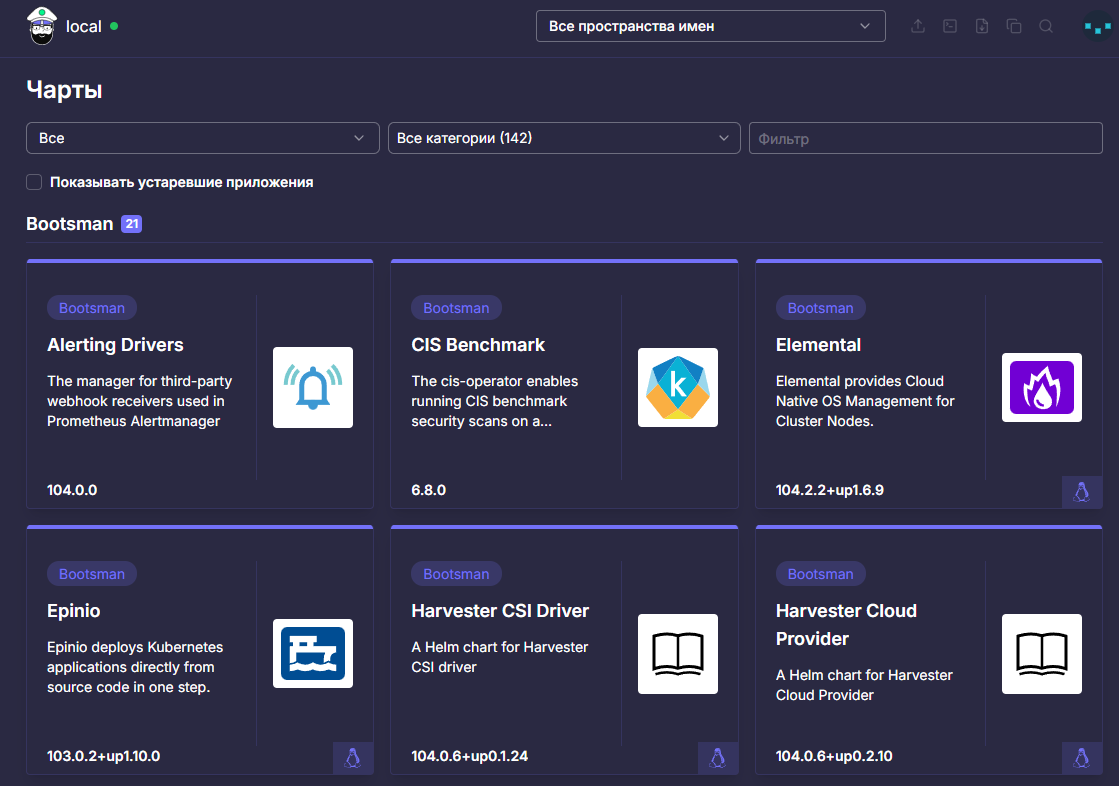
Task: Click version 104.2.2+up1.6.9 on Elemental
Action: (829, 490)
